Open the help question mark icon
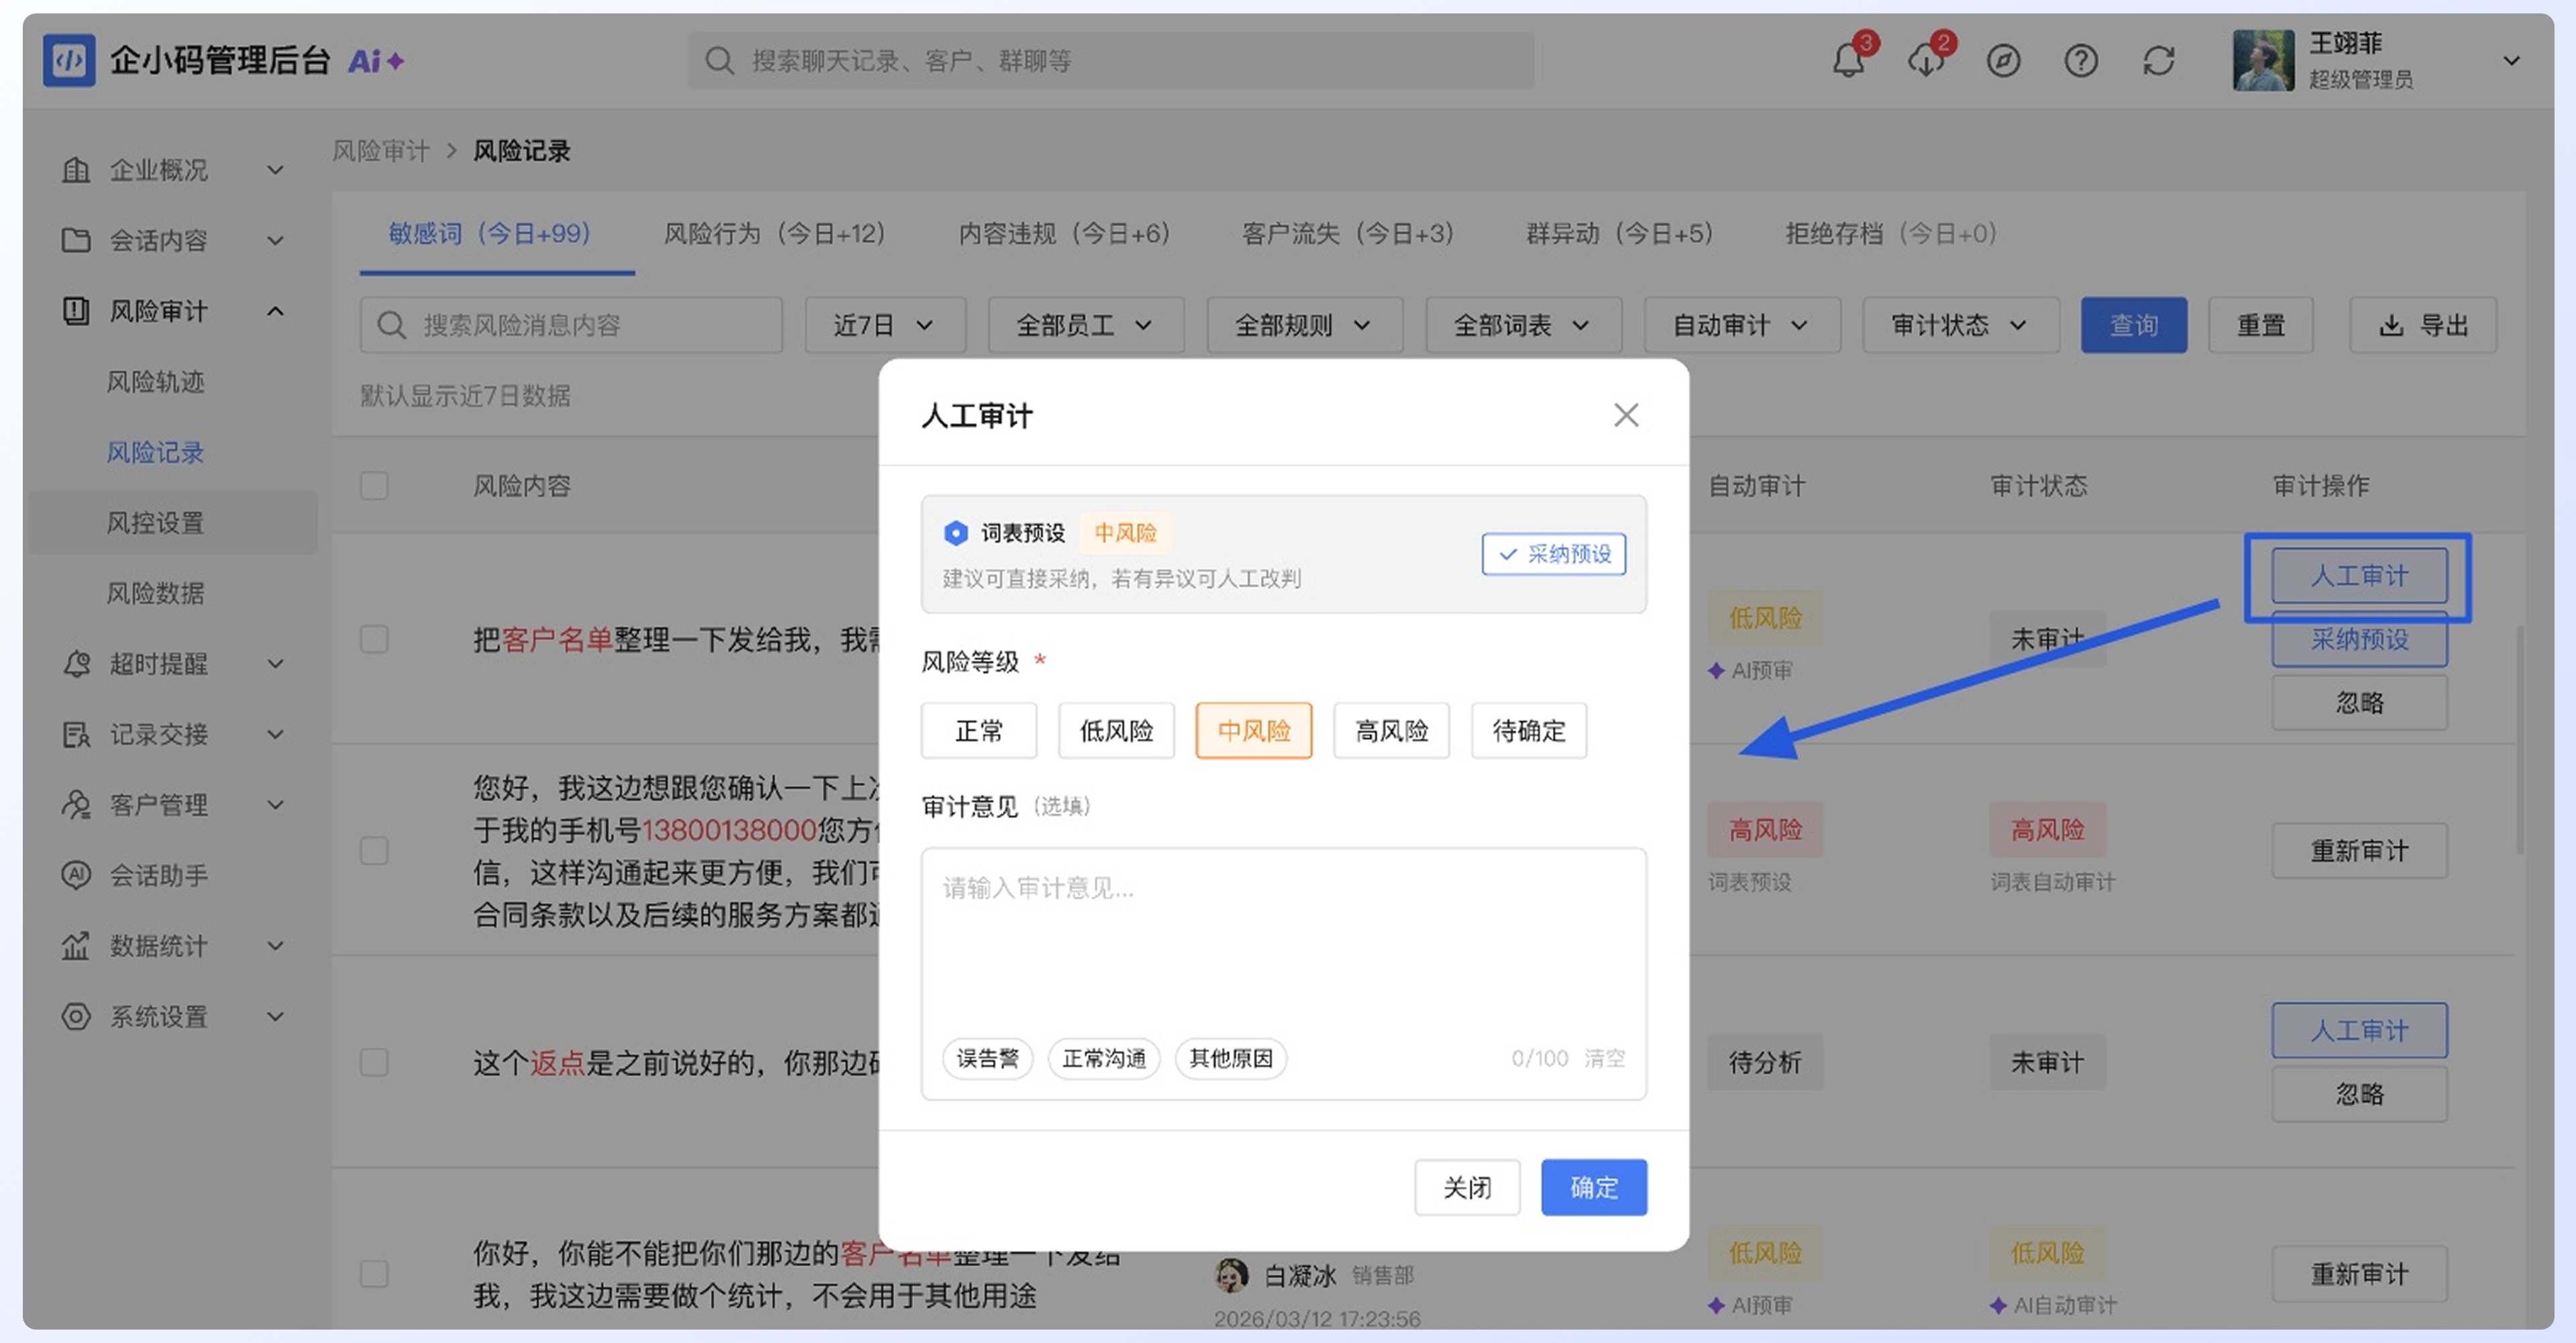 pos(2081,61)
